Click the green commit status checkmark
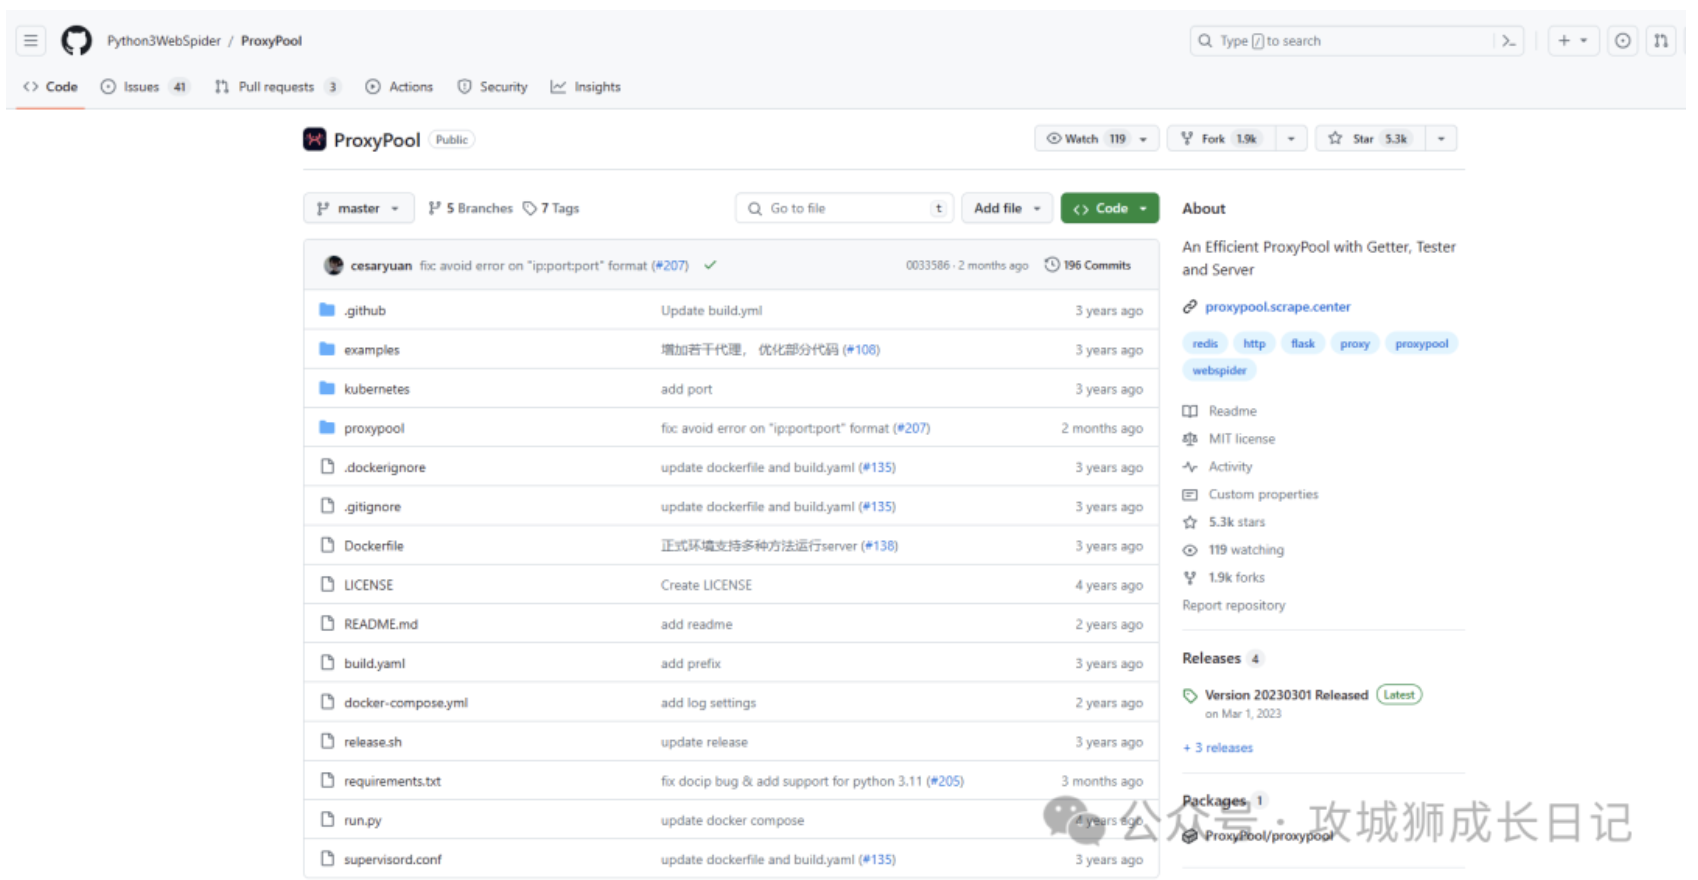Screen dimensions: 1698x880 pyautogui.click(x=710, y=265)
